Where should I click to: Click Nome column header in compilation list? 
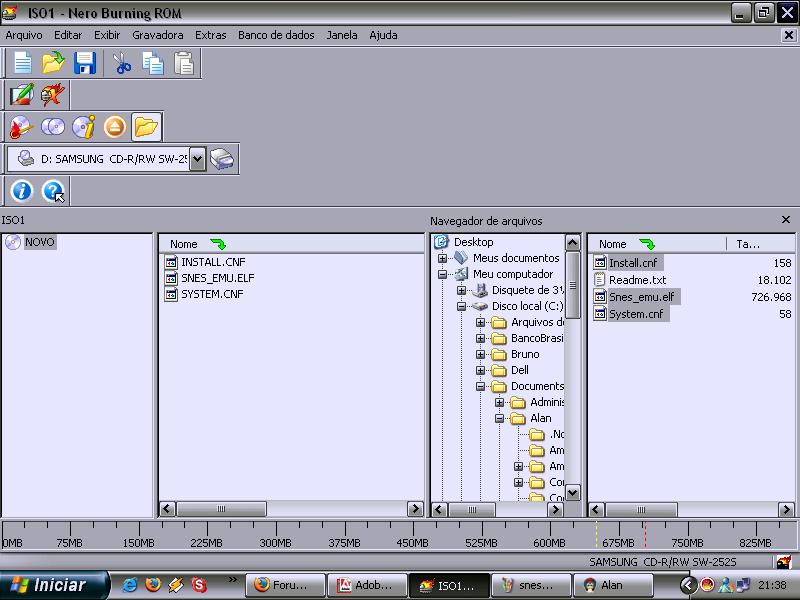[291, 244]
